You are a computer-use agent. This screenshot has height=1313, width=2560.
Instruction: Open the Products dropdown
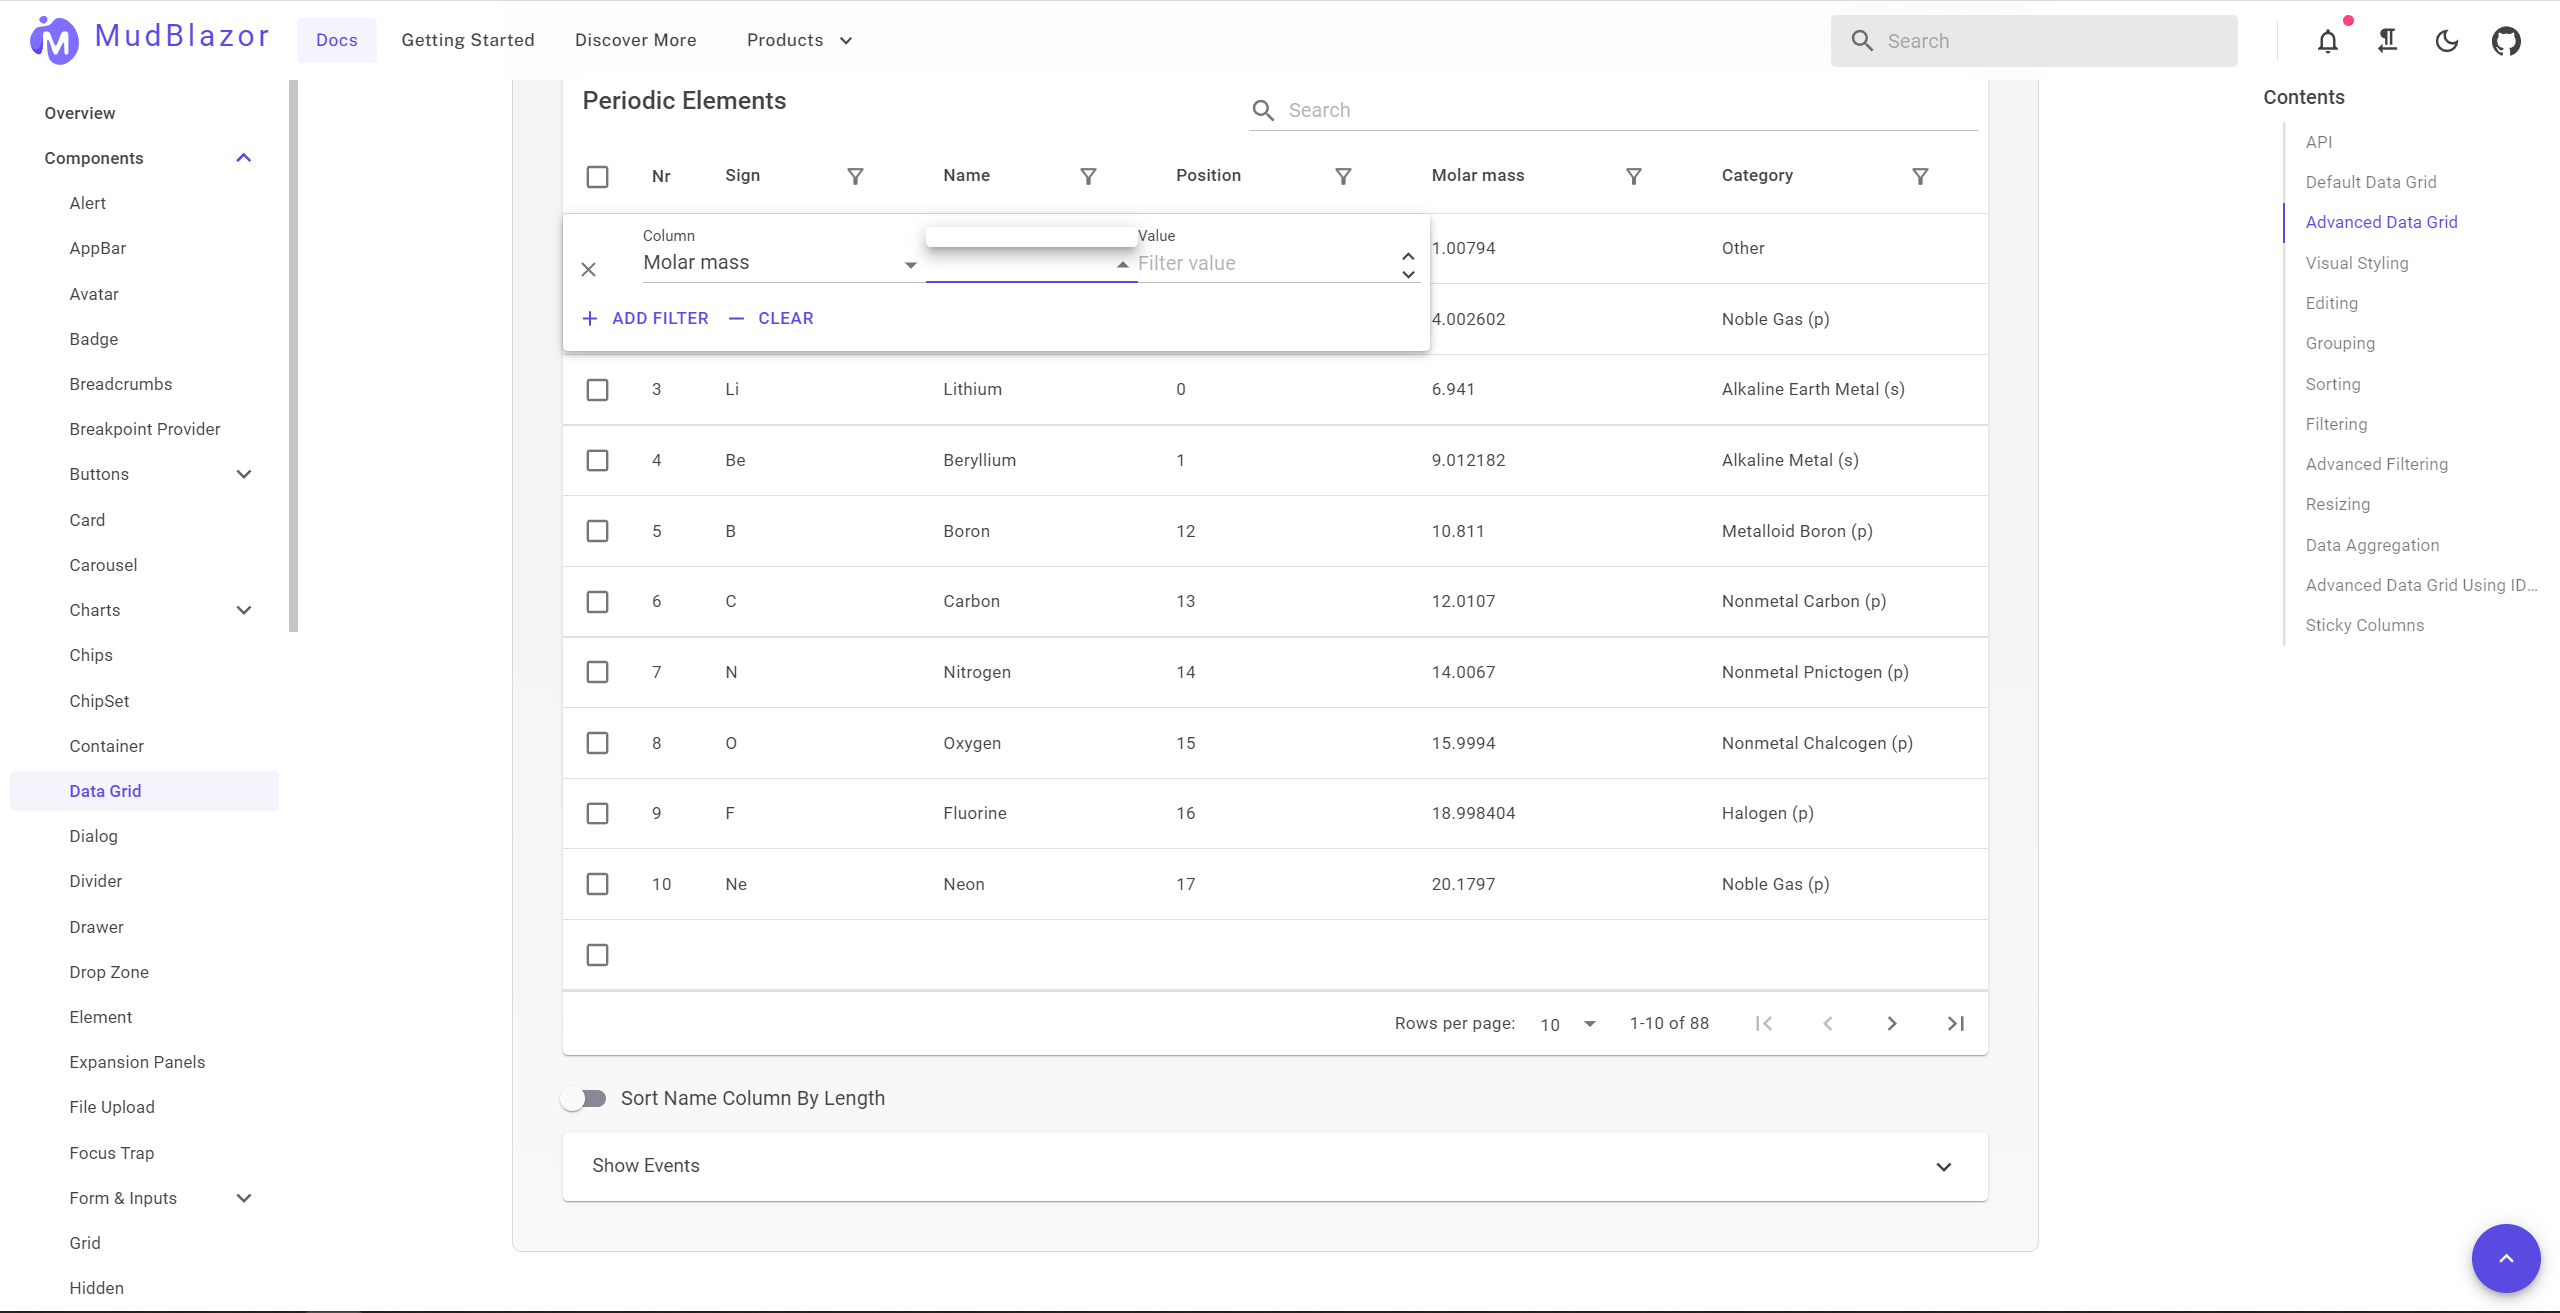click(x=797, y=40)
